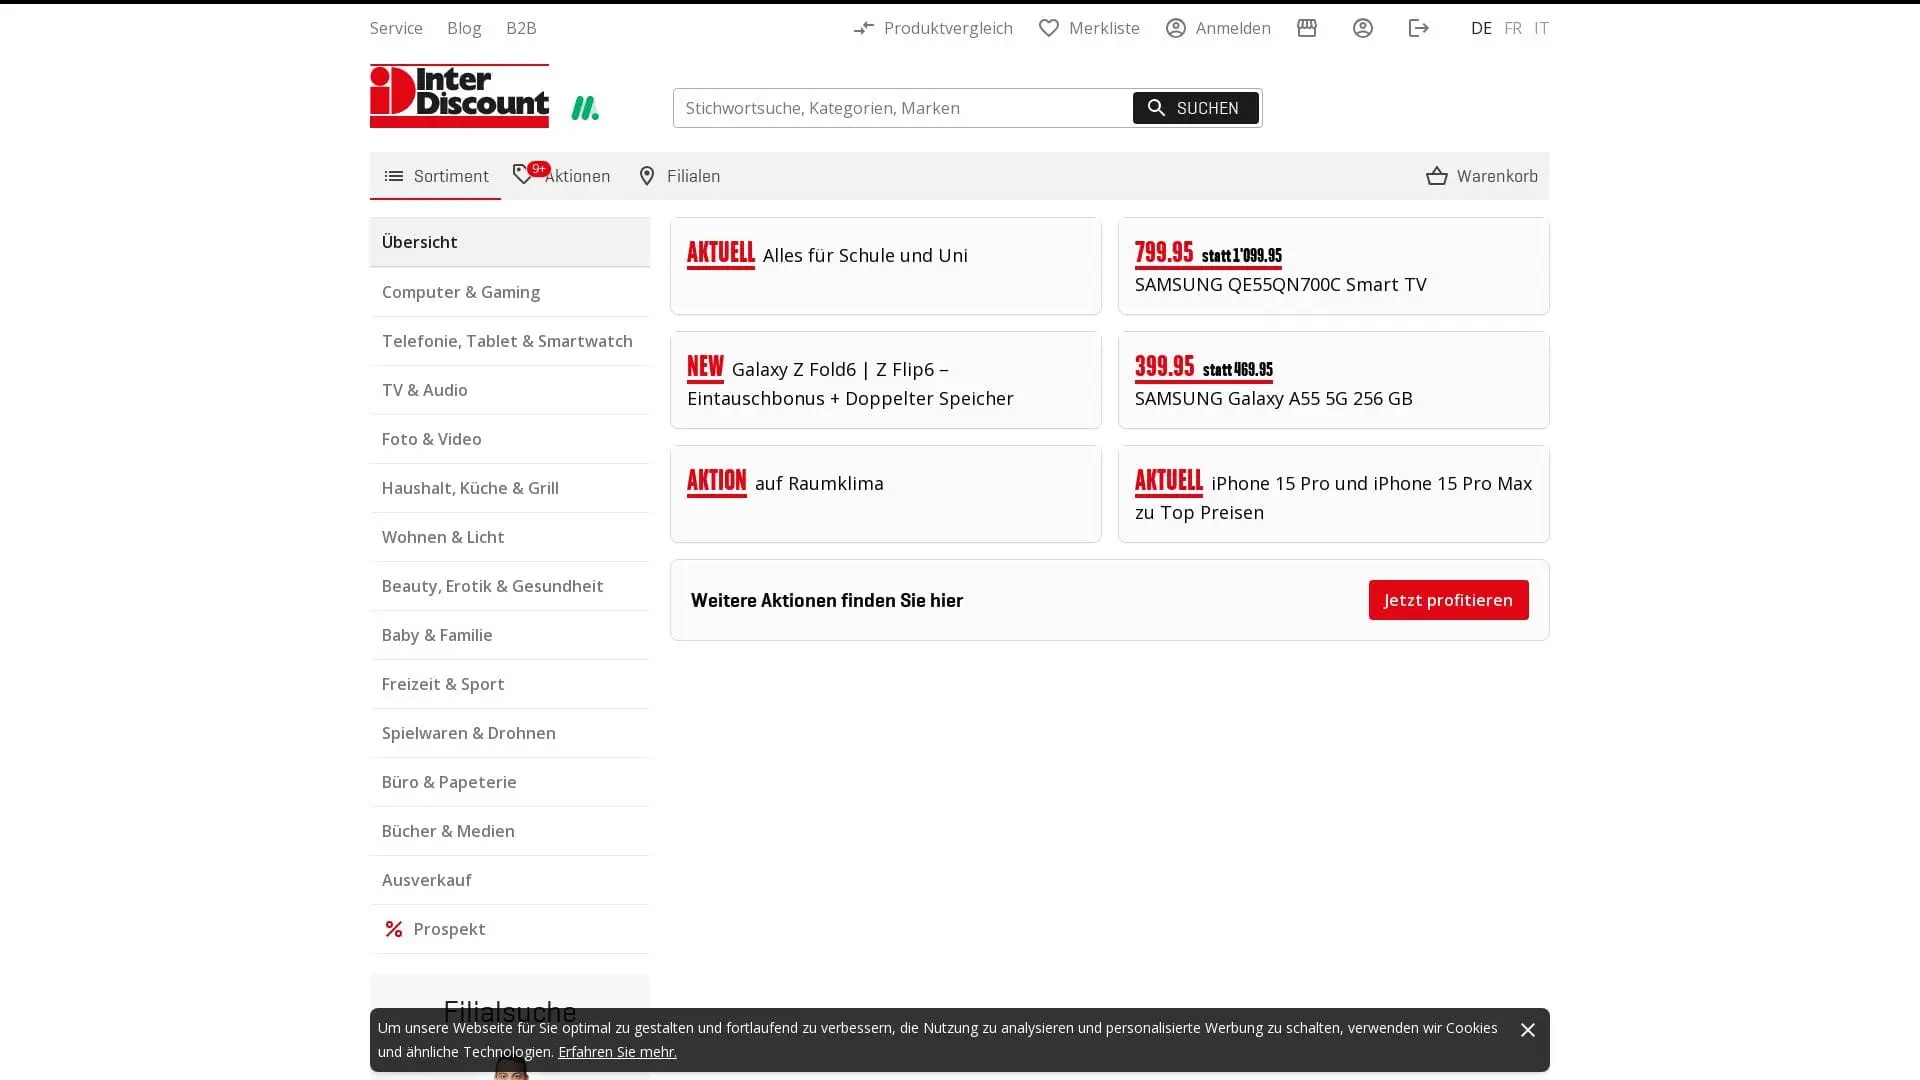The width and height of the screenshot is (1920, 1080).
Task: Open Baby & Familie category
Action: pyautogui.click(x=510, y=635)
